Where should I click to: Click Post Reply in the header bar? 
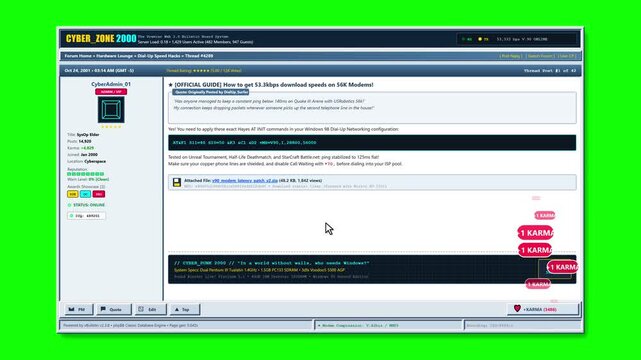pos(511,56)
